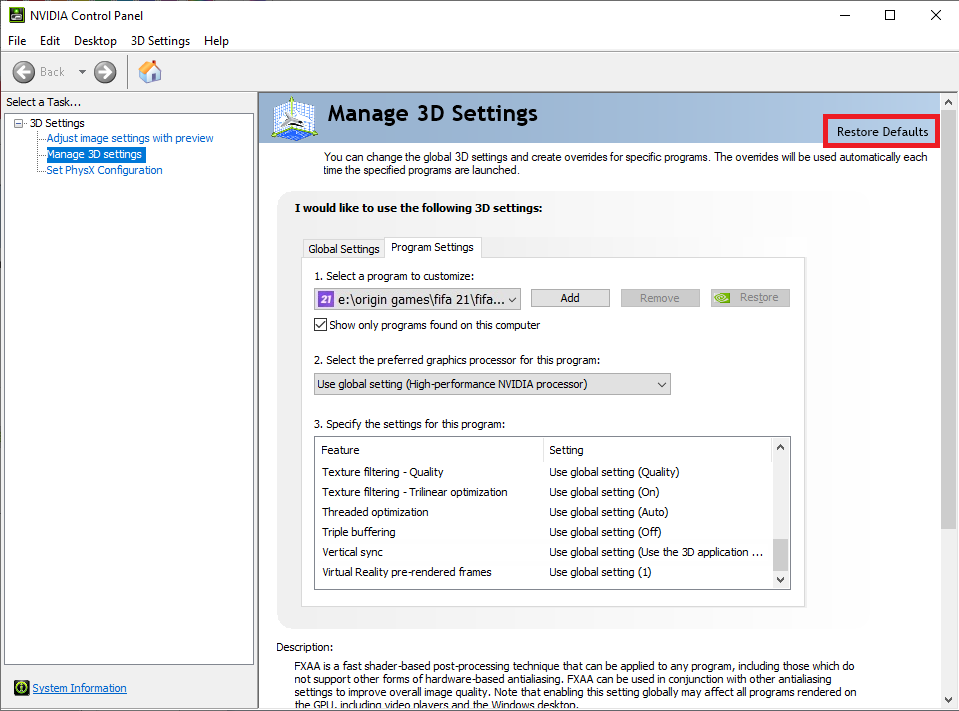The image size is (959, 711).
Task: Click Vertical sync's Use the 3D application value
Action: click(x=656, y=552)
